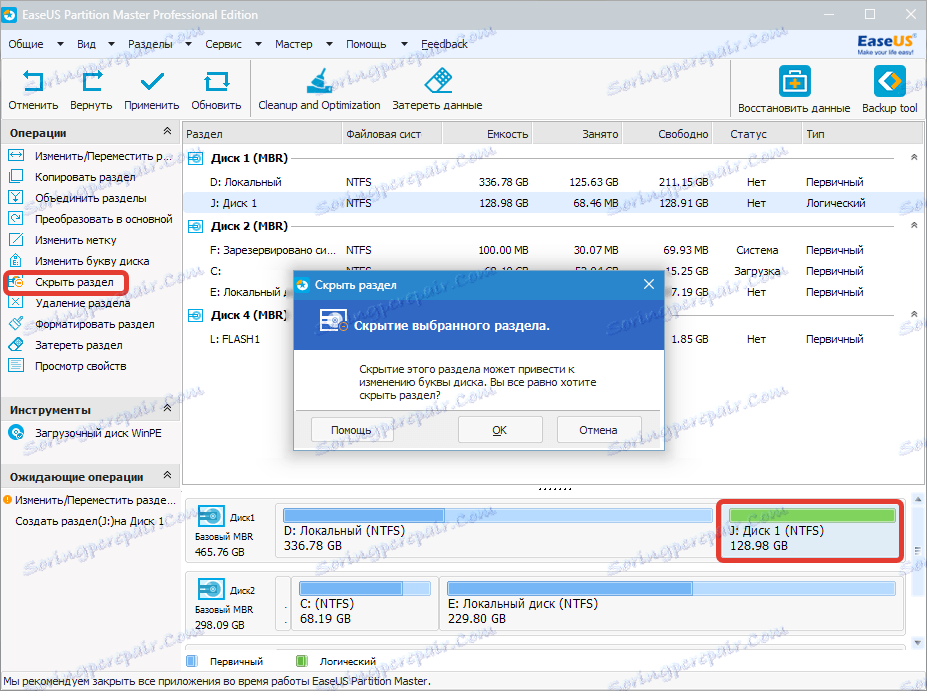Screen dimensions: 927x691
Task: Collapse the Операции panel
Action: click(167, 131)
